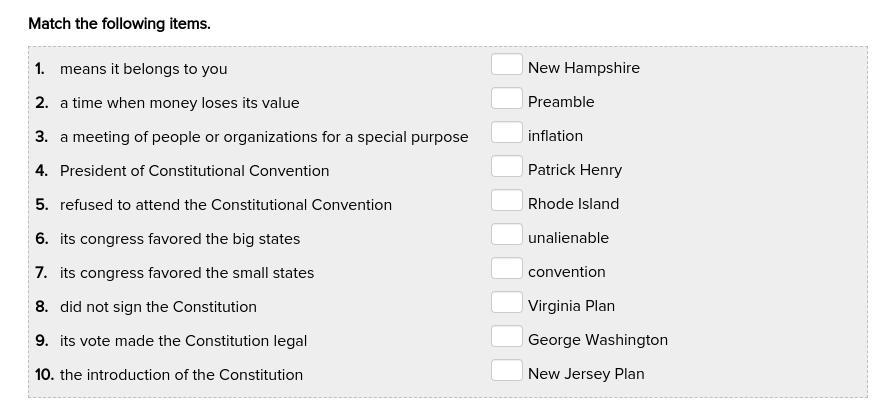The height and width of the screenshot is (413, 892).
Task: Select the answer box beside Patrick Henry
Action: coord(506,166)
